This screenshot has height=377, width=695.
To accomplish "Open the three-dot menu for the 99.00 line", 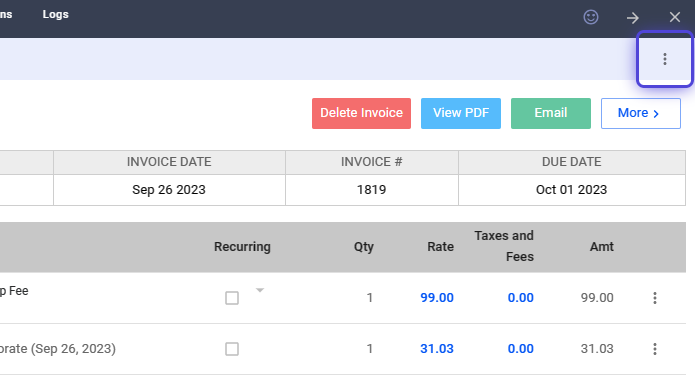I will (x=655, y=298).
